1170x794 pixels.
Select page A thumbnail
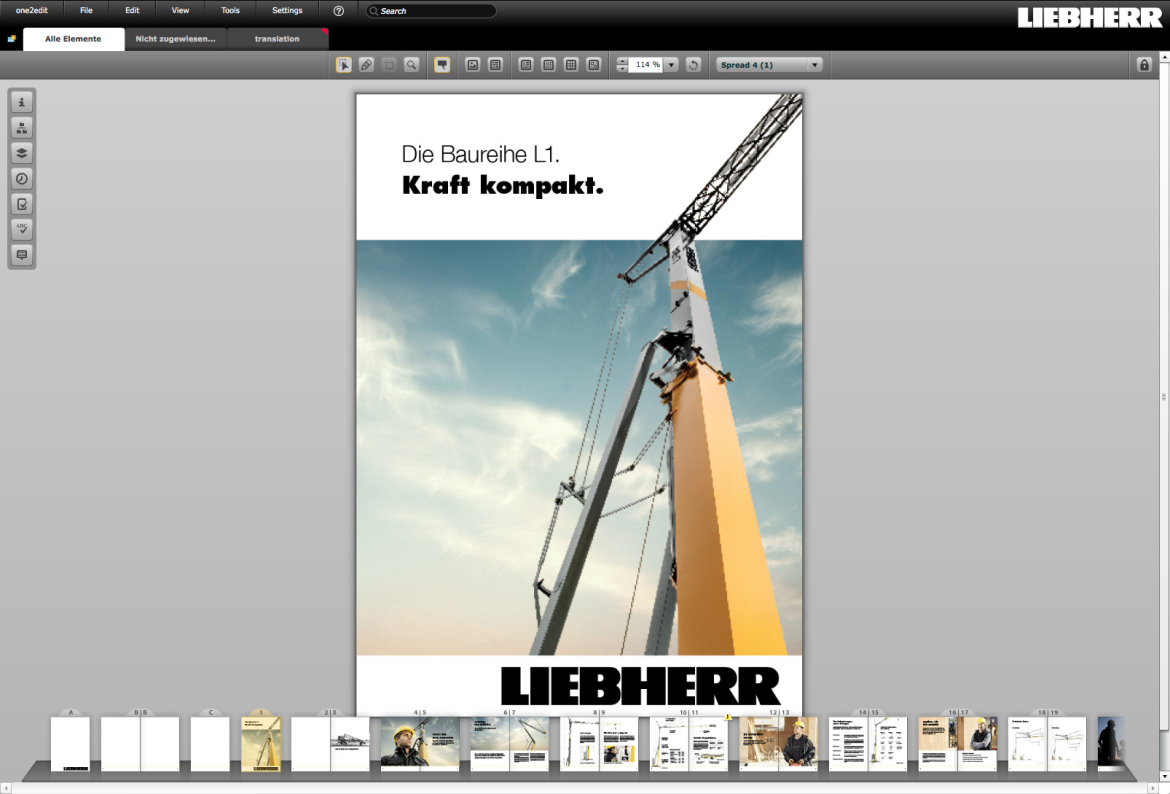pos(70,743)
